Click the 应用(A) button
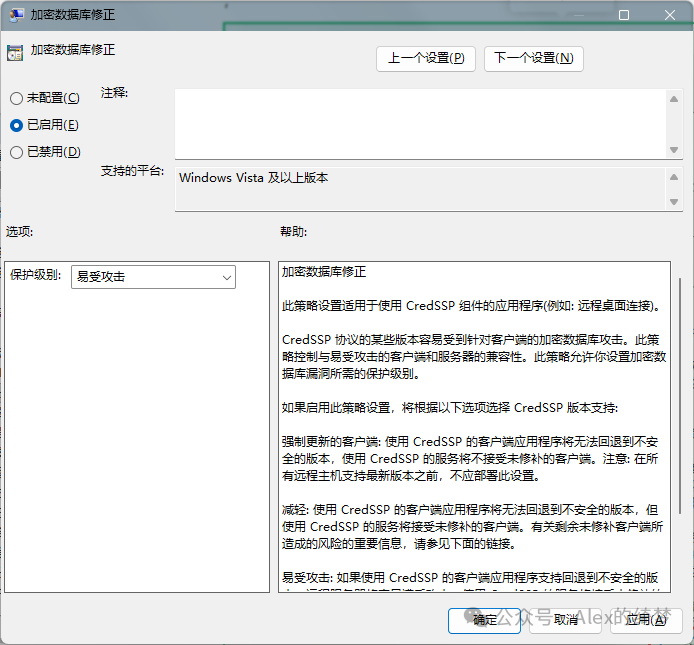 point(646,620)
